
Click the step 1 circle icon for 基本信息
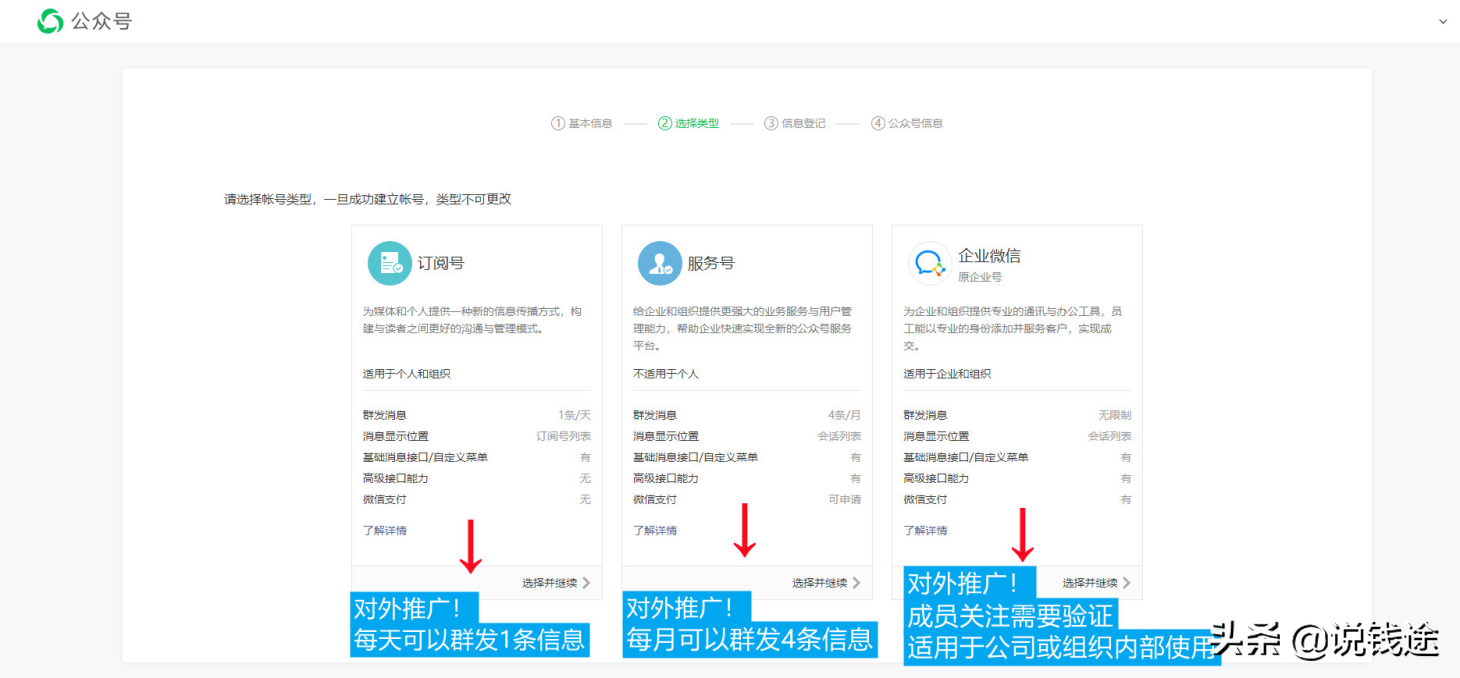coord(557,122)
